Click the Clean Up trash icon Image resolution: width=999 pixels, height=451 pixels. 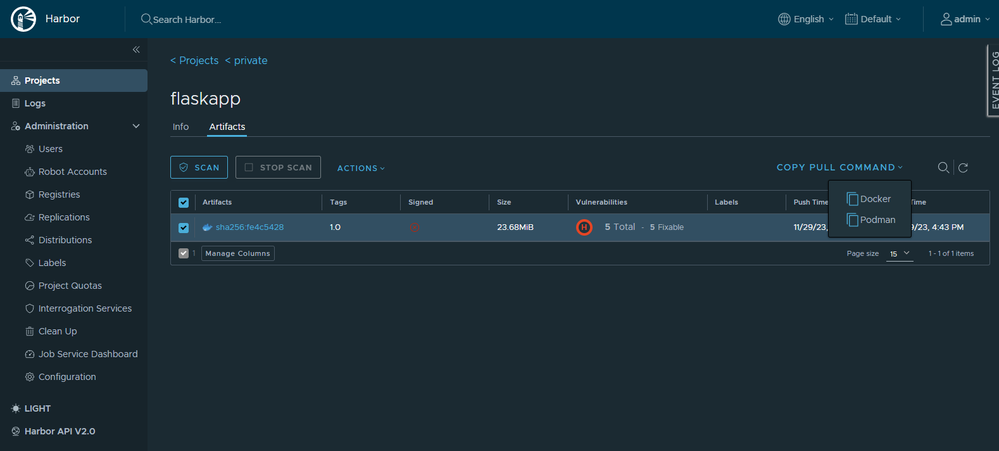pyautogui.click(x=29, y=331)
